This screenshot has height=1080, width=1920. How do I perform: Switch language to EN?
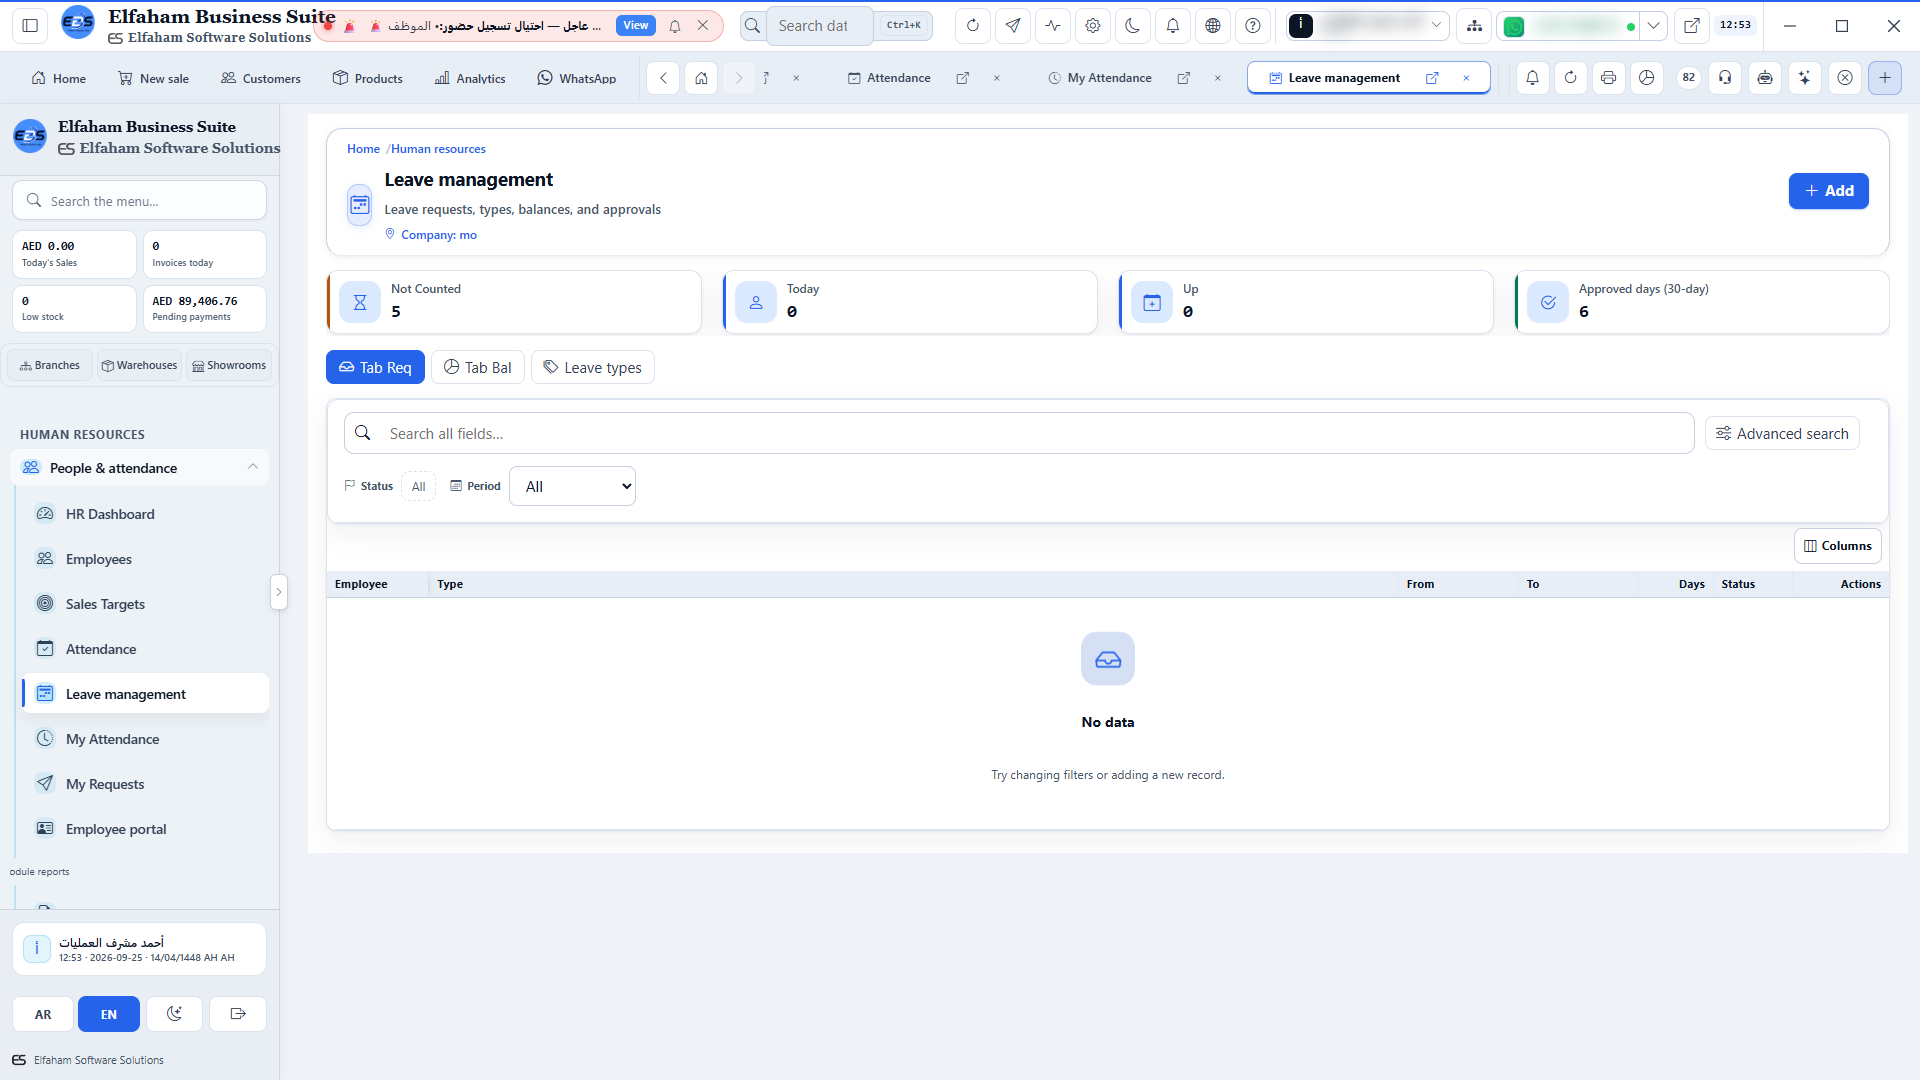click(x=109, y=1014)
